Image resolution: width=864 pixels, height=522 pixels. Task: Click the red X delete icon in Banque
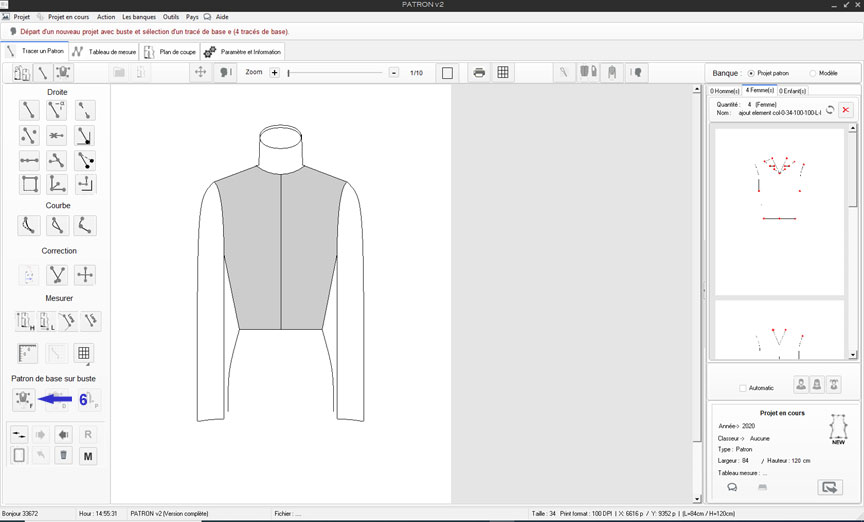click(846, 109)
